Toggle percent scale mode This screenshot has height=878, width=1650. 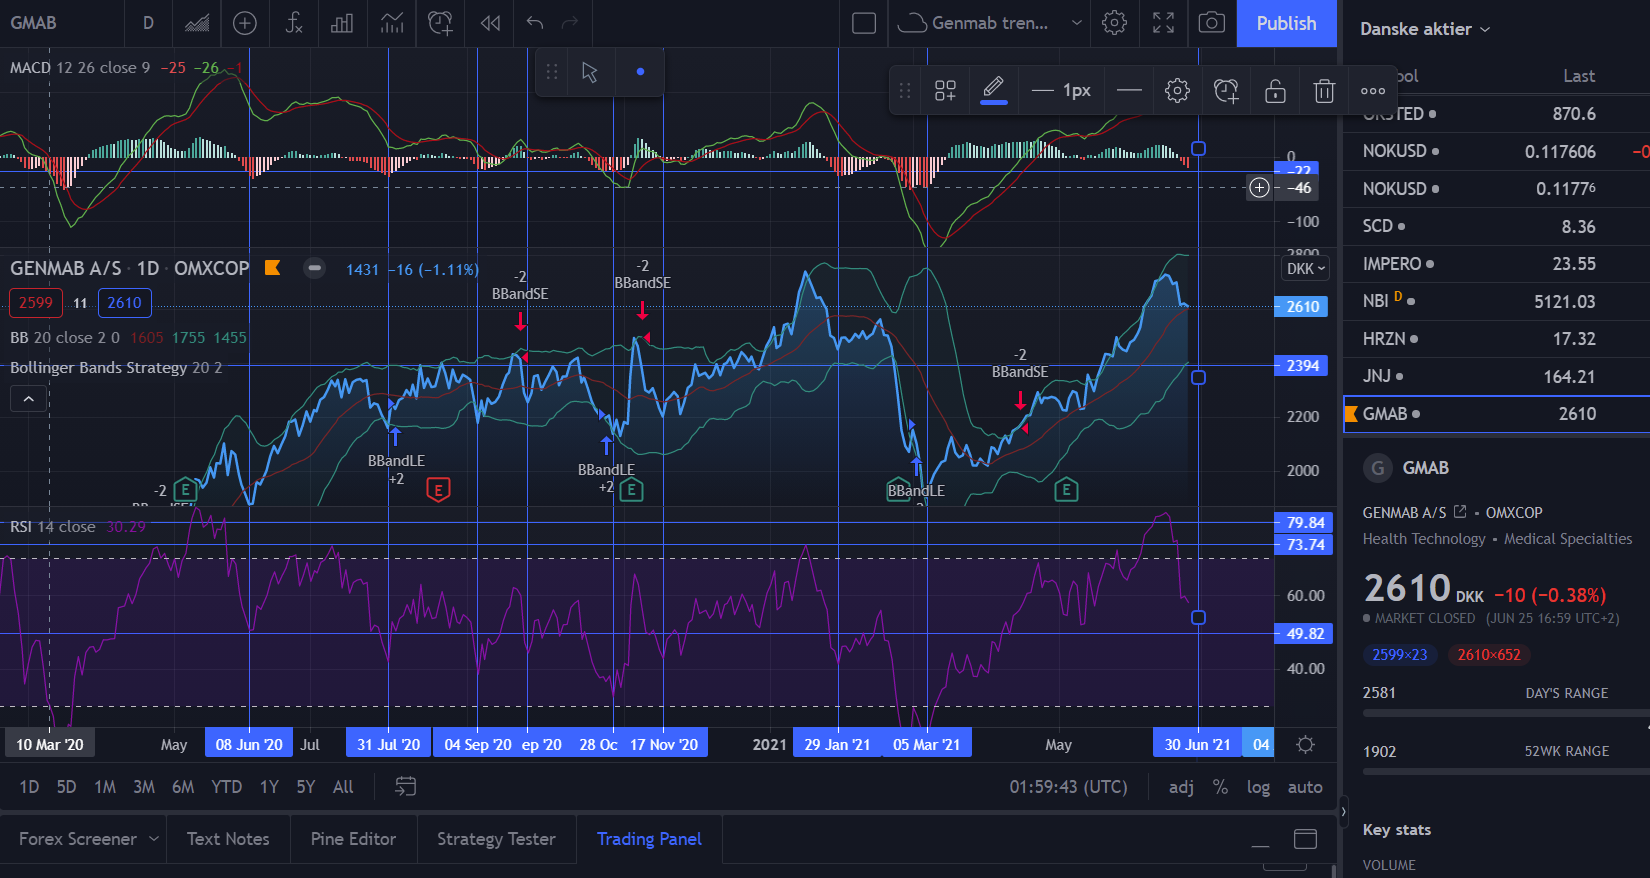pyautogui.click(x=1220, y=787)
